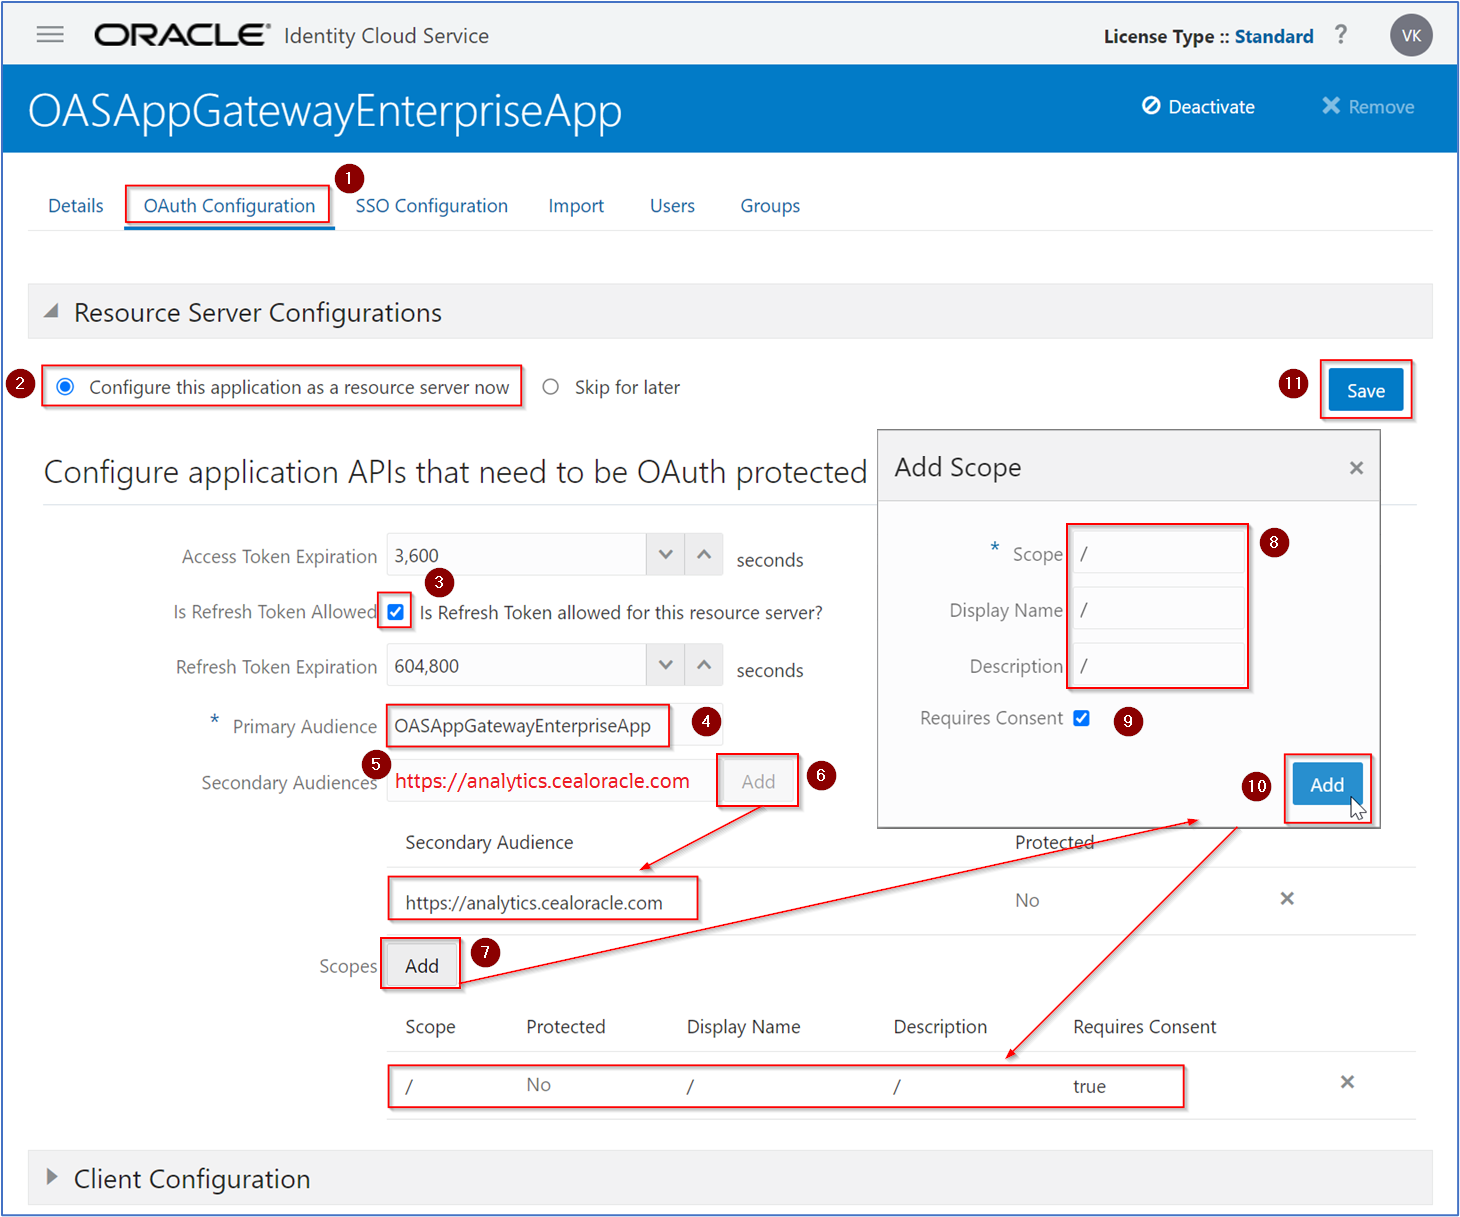Add the secondary audience URL
Image resolution: width=1460 pixels, height=1217 pixels.
pos(758,782)
